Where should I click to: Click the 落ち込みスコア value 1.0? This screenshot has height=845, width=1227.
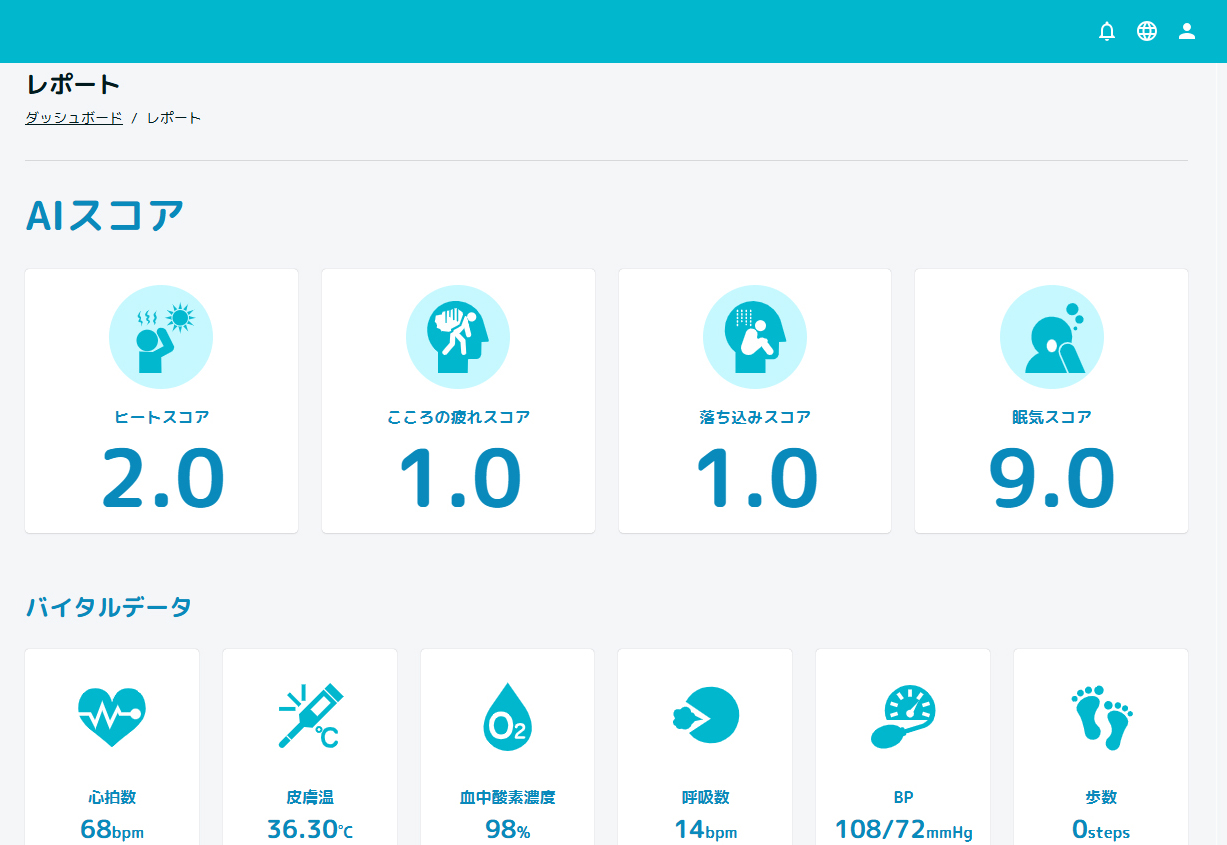coord(757,479)
